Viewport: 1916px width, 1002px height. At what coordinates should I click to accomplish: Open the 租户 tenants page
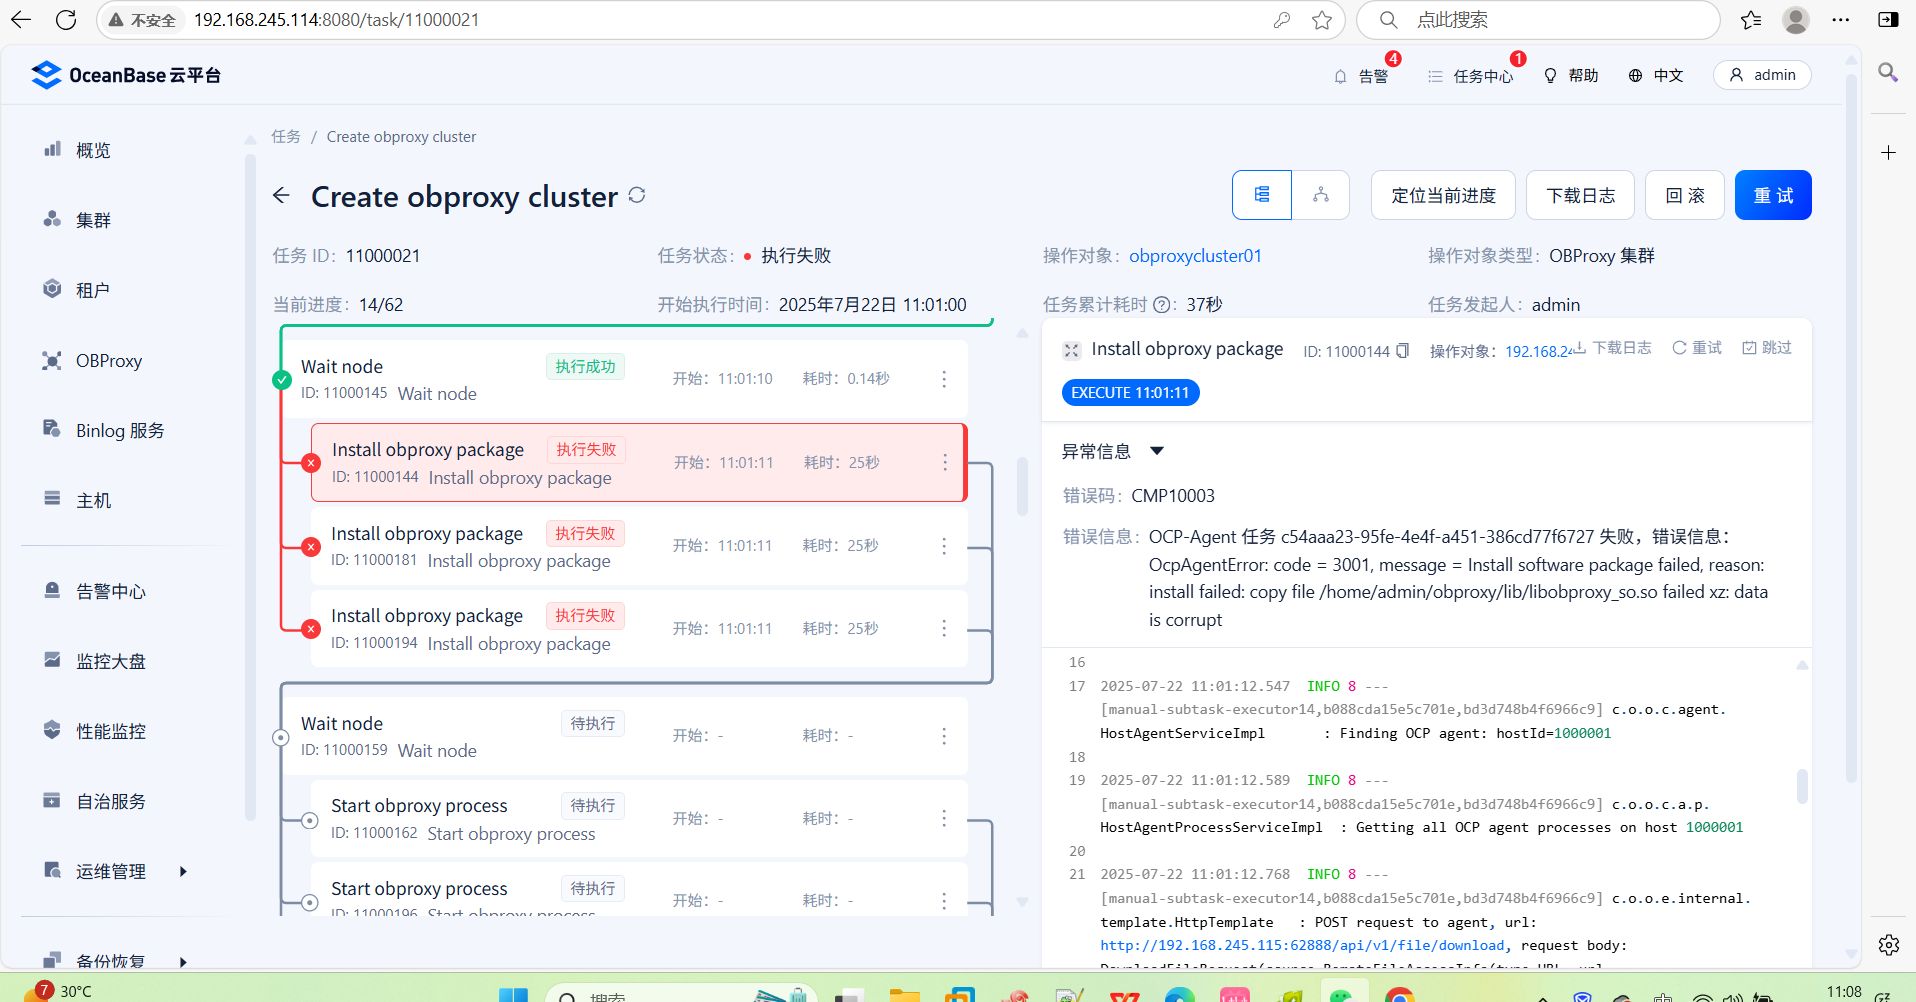coord(93,290)
